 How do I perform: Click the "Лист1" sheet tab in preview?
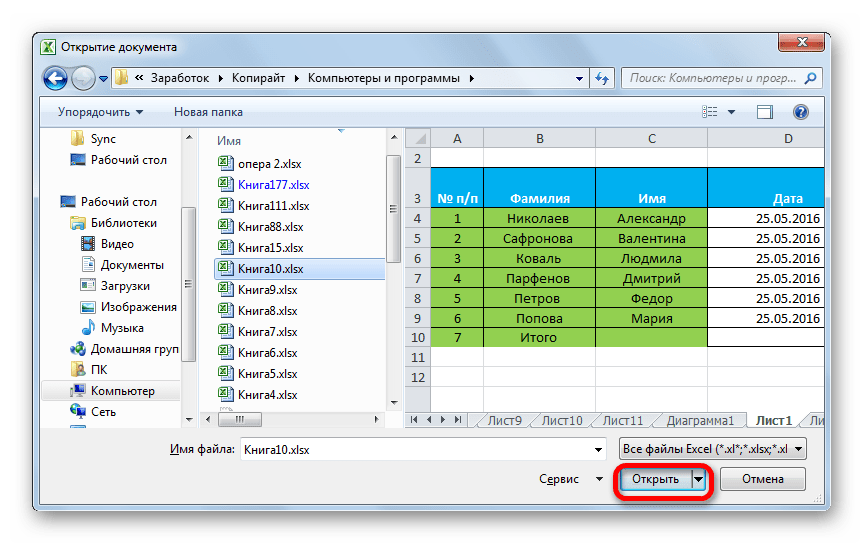tap(774, 421)
